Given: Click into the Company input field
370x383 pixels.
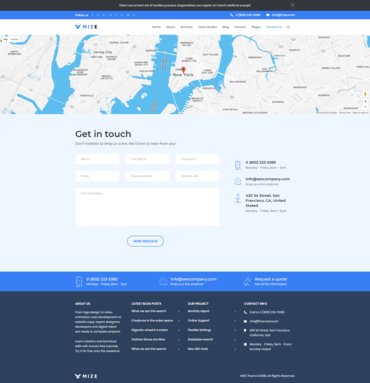Looking at the screenshot, I should coord(197,159).
